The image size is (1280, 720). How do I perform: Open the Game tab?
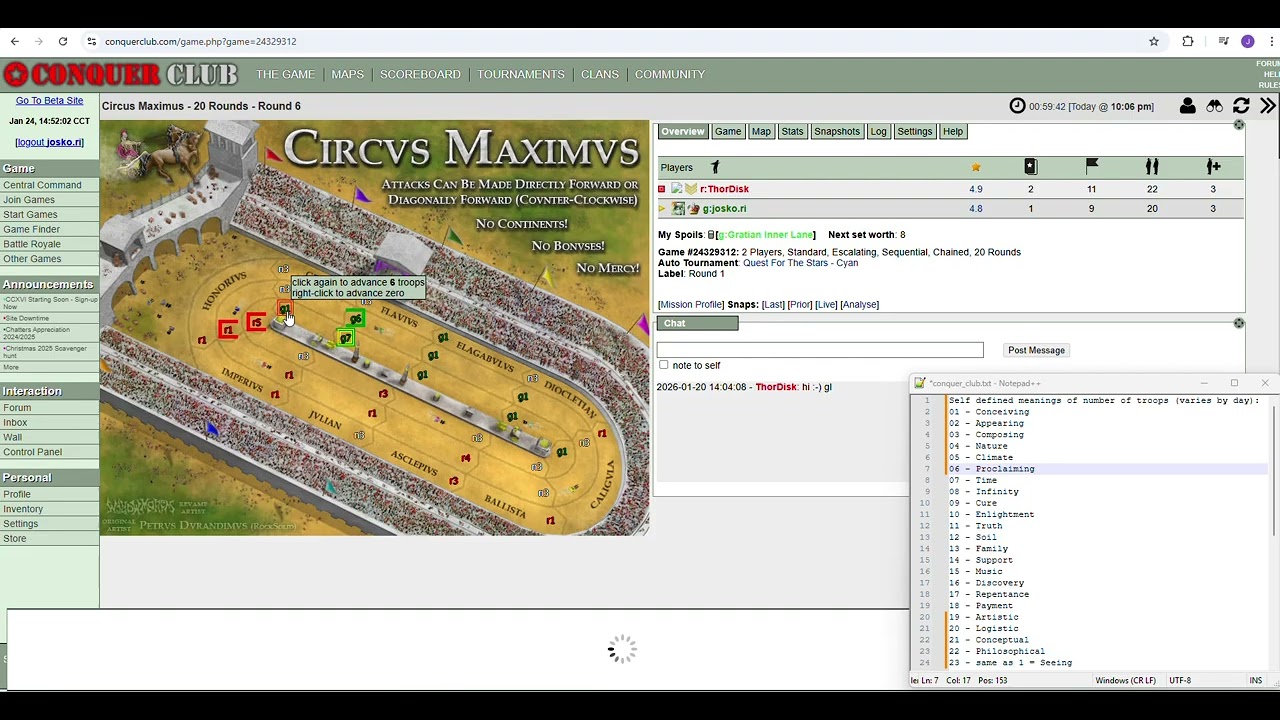[x=728, y=132]
